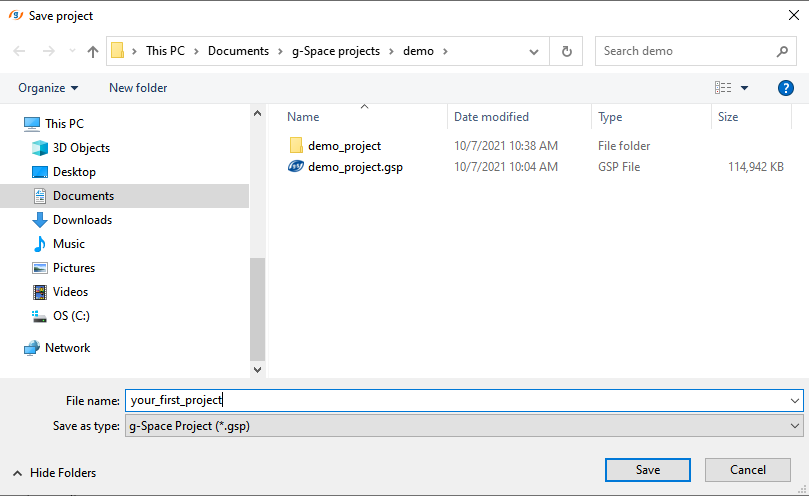The height and width of the screenshot is (496, 809).
Task: Click the Save button
Action: (x=647, y=470)
